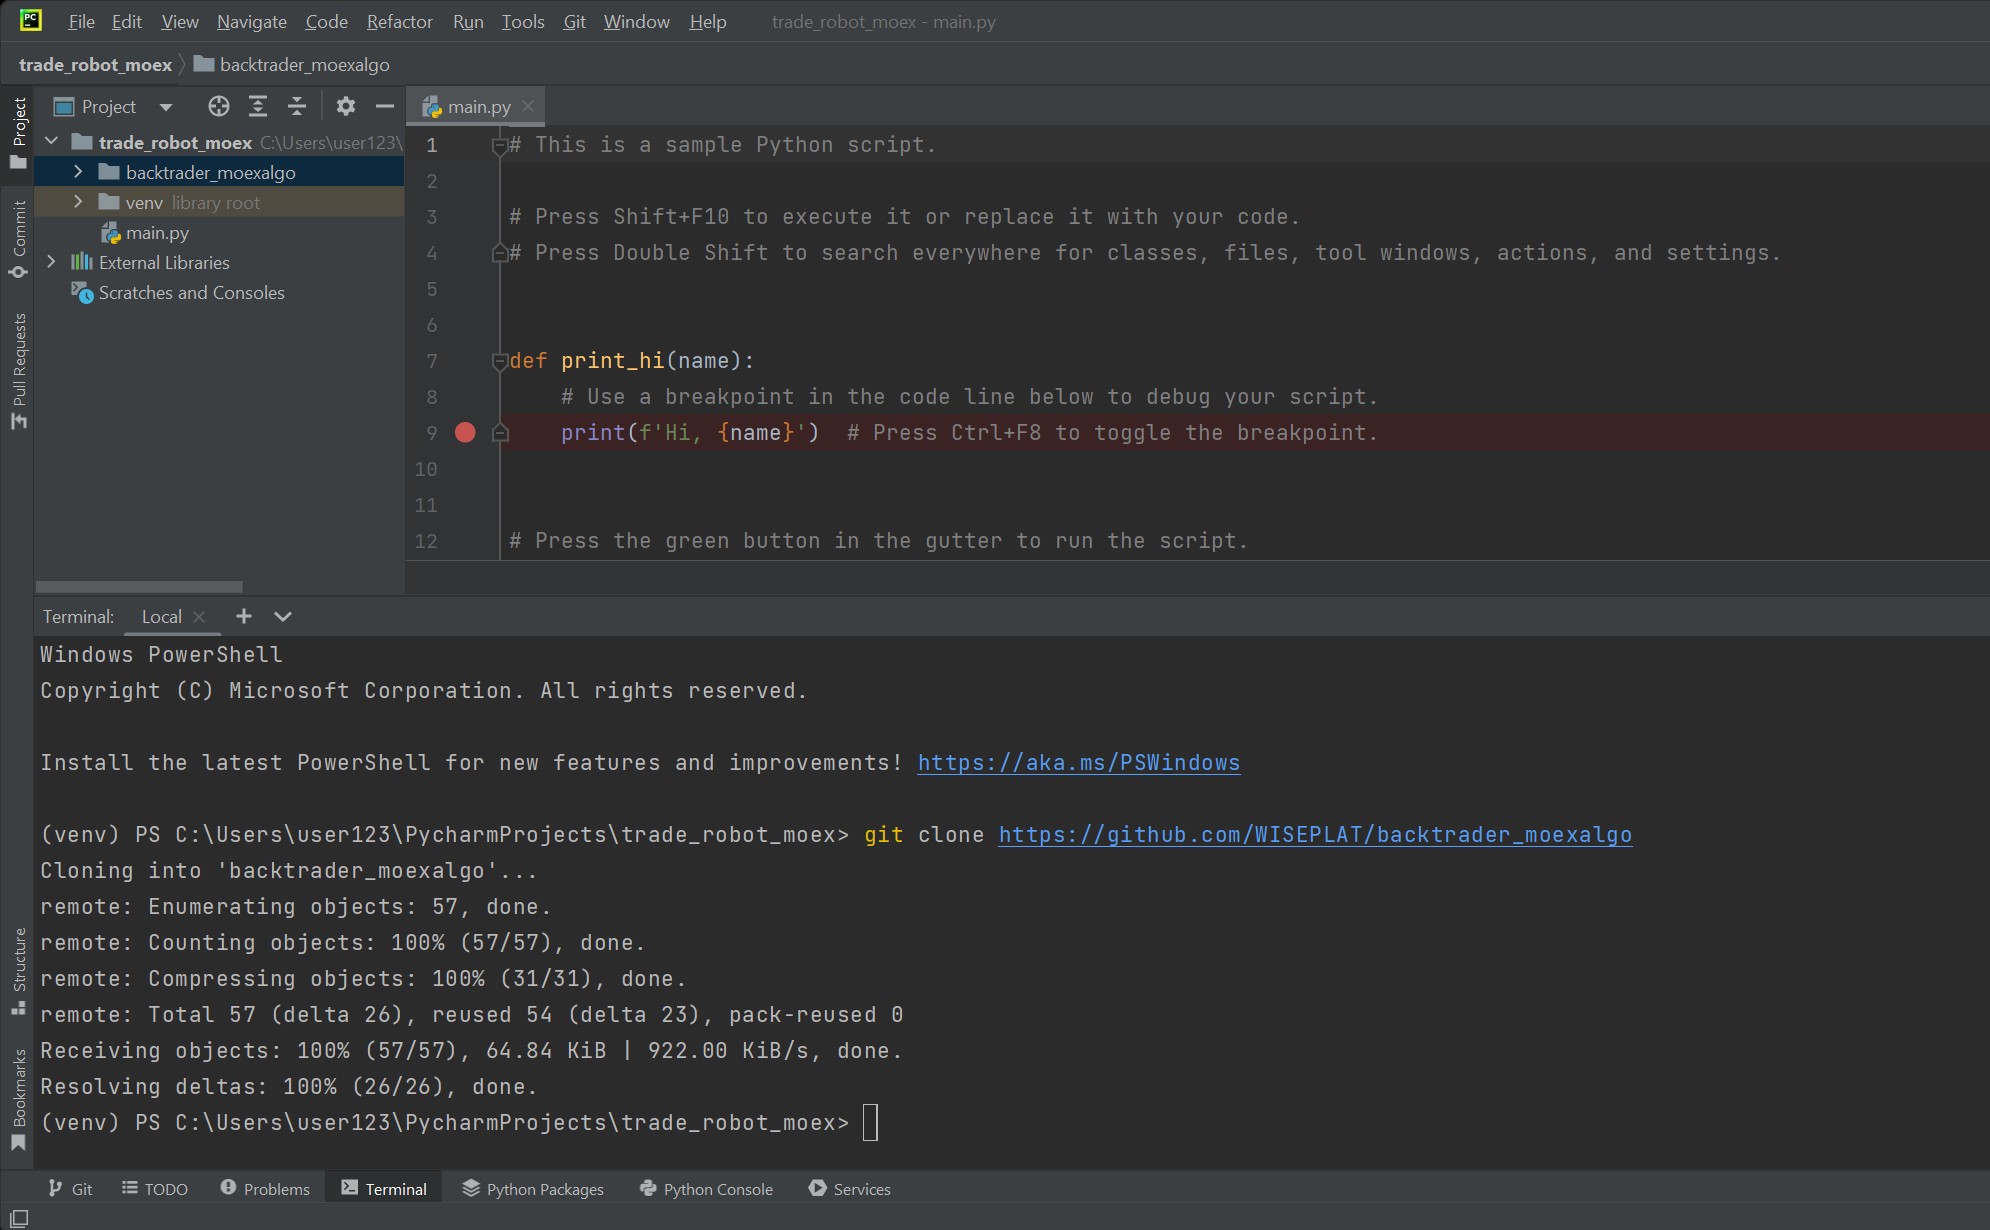This screenshot has height=1230, width=1990.
Task: Open new terminal with plus button
Action: [242, 614]
